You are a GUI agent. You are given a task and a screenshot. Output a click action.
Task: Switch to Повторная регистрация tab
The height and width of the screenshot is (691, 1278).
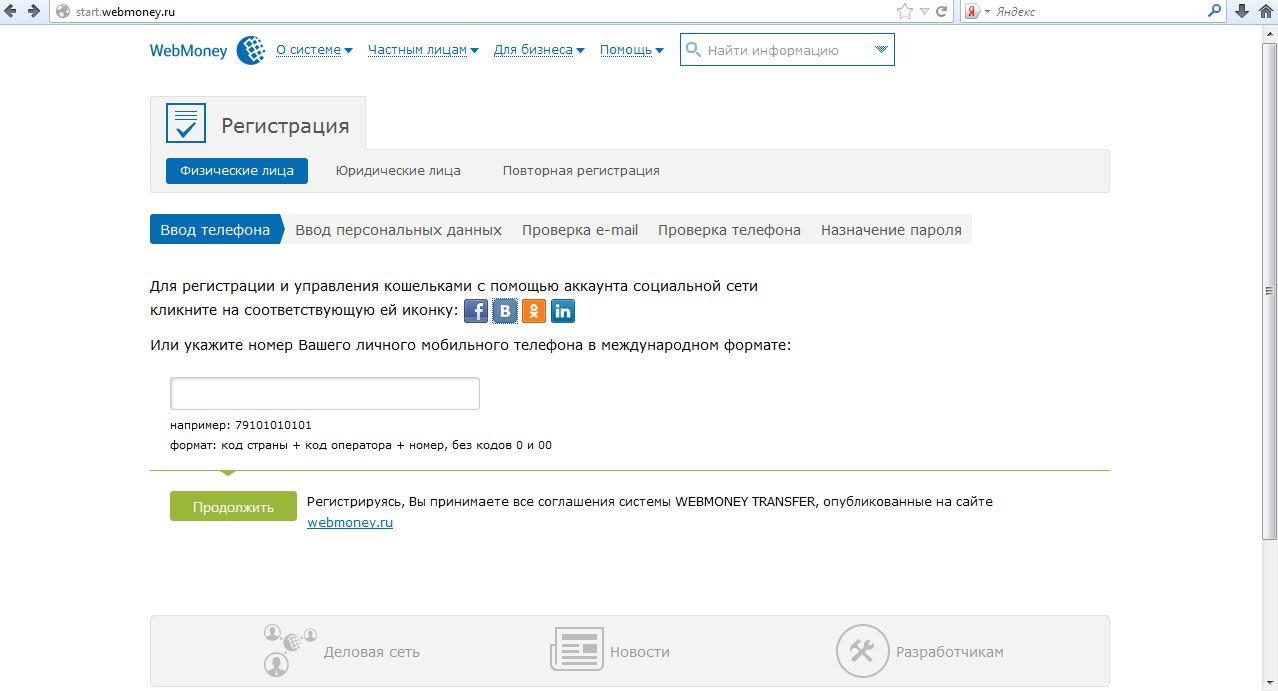[x=581, y=171]
